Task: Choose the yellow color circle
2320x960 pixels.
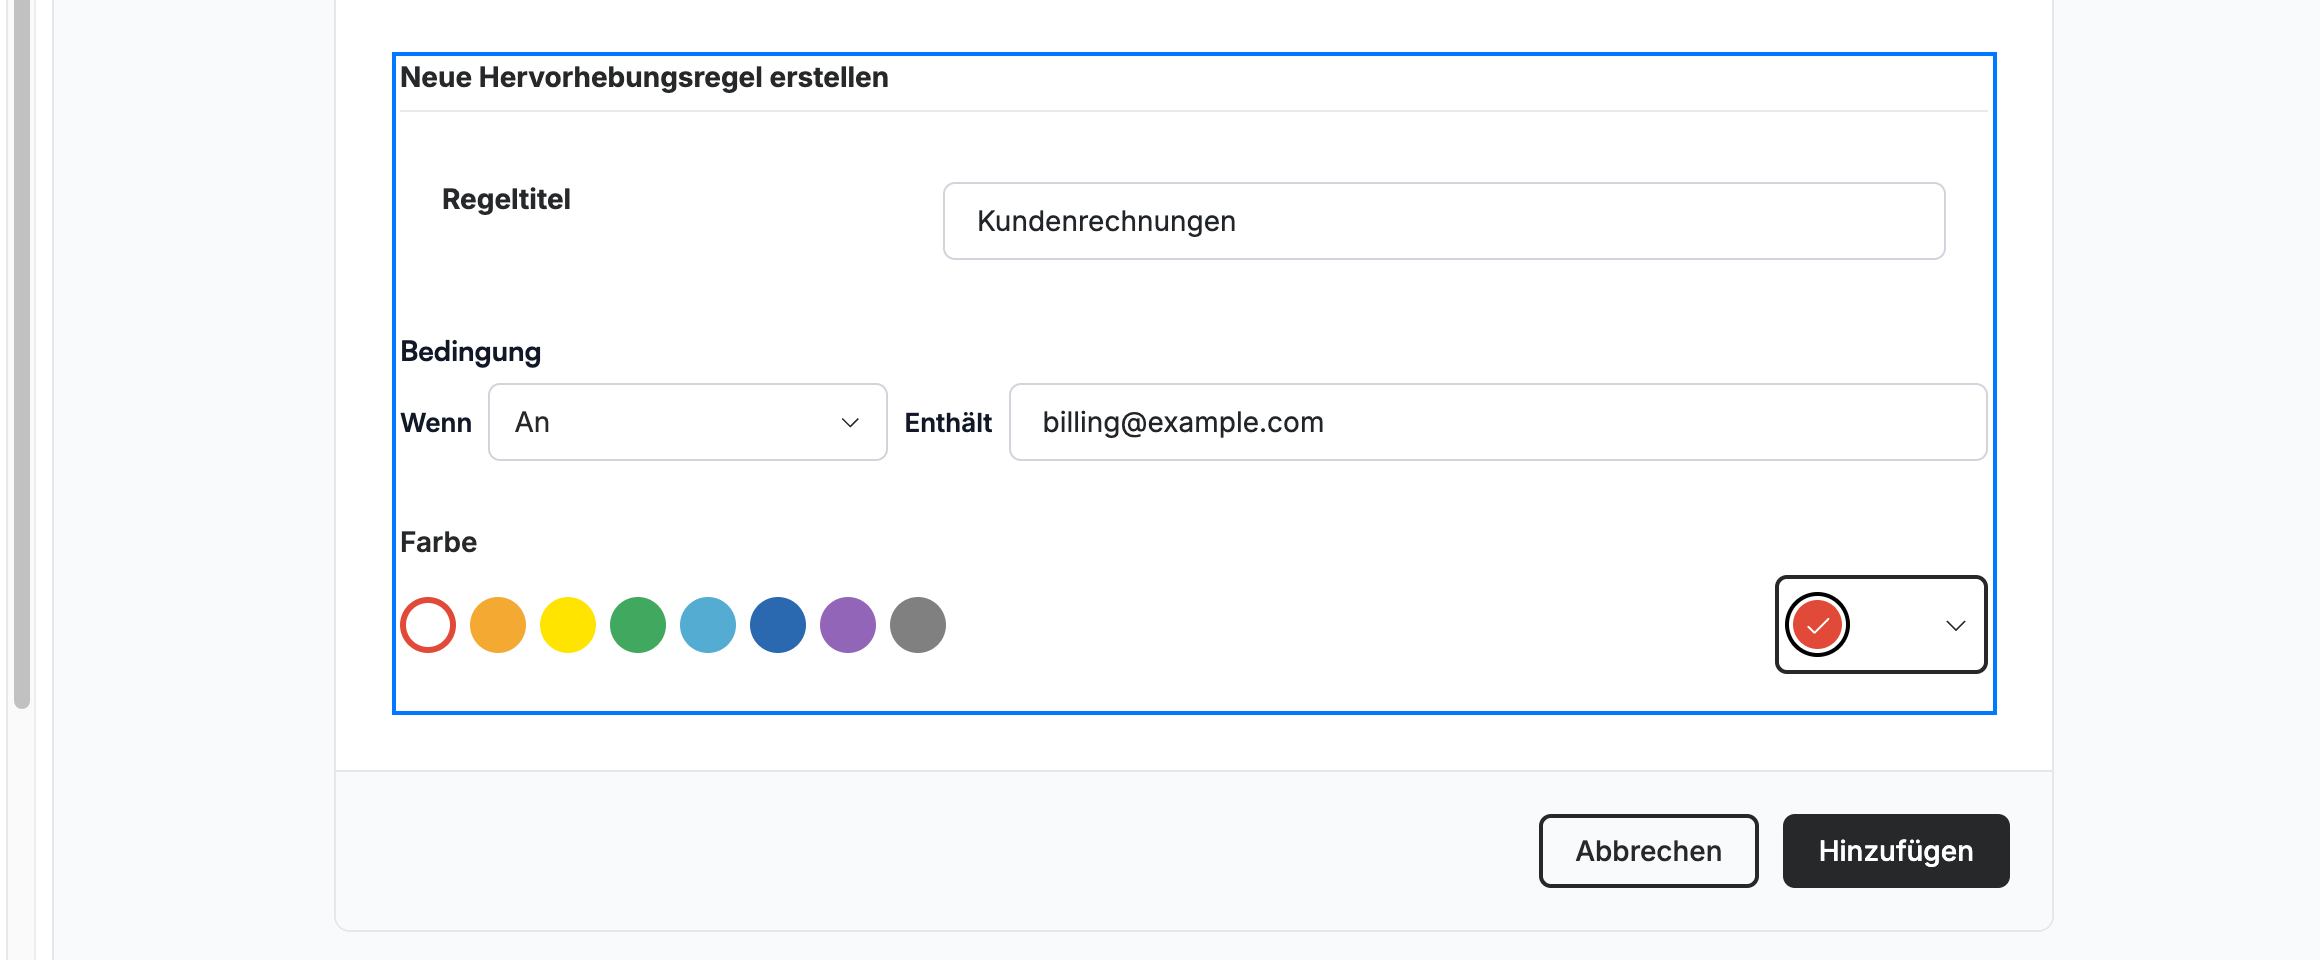Action: pos(568,625)
